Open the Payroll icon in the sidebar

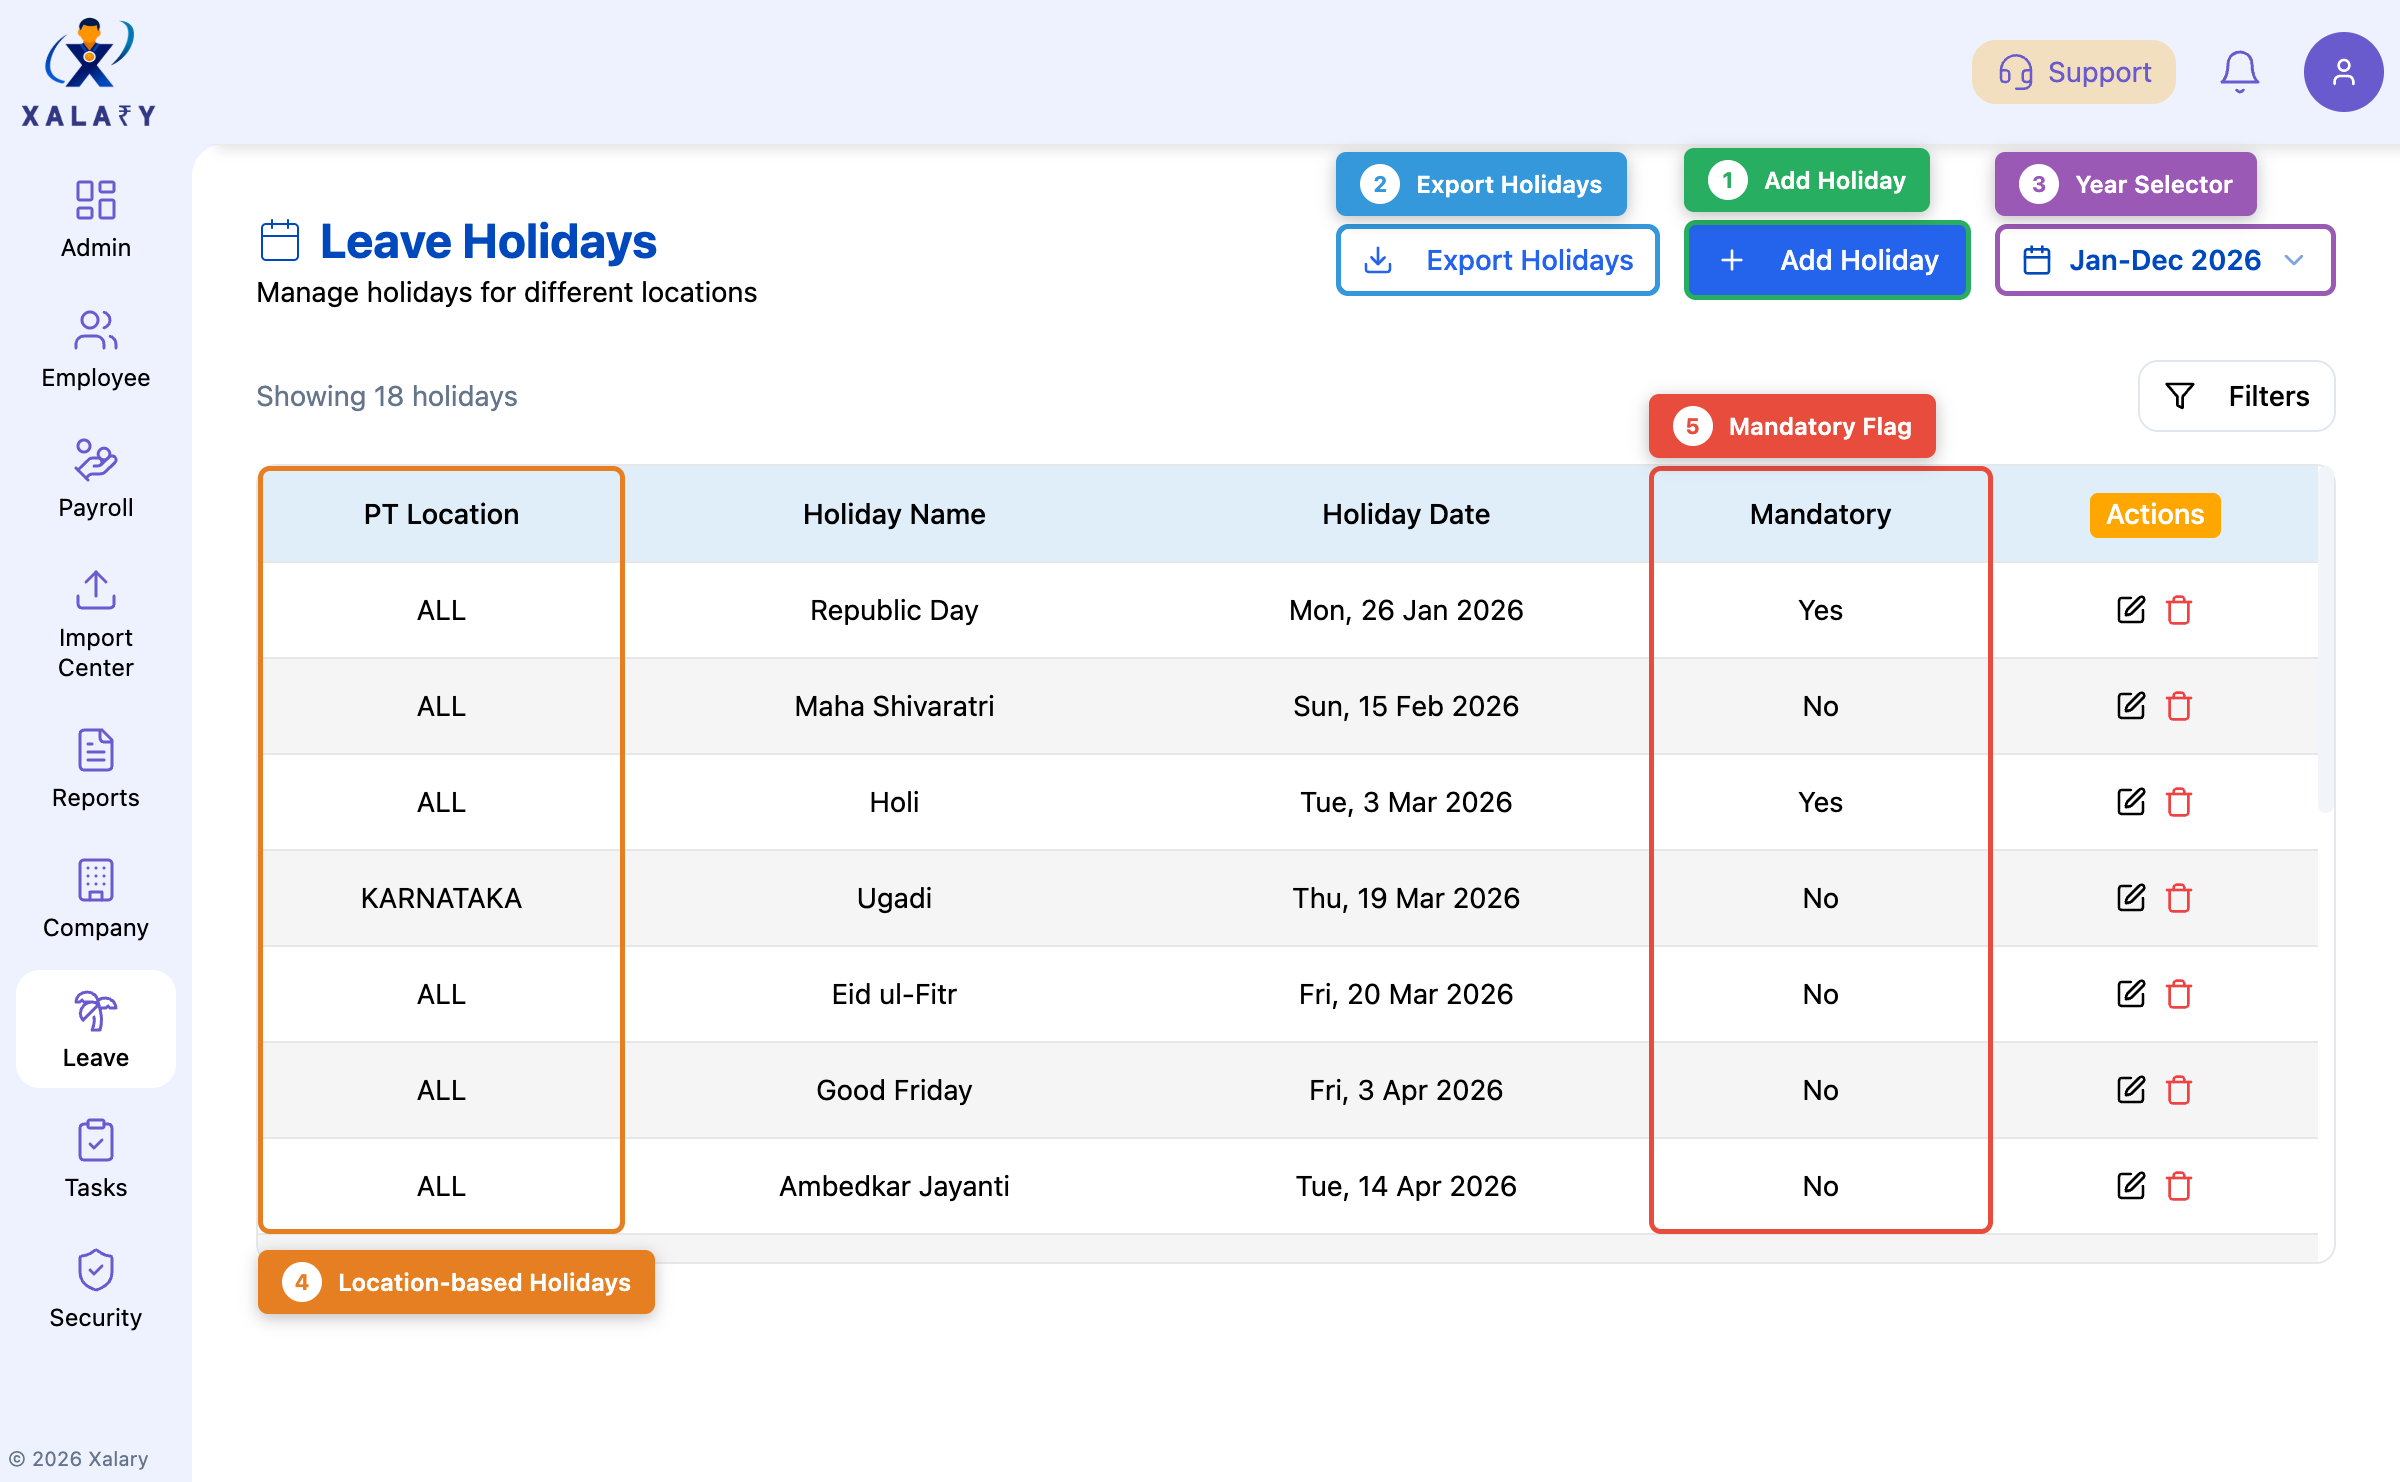(95, 461)
